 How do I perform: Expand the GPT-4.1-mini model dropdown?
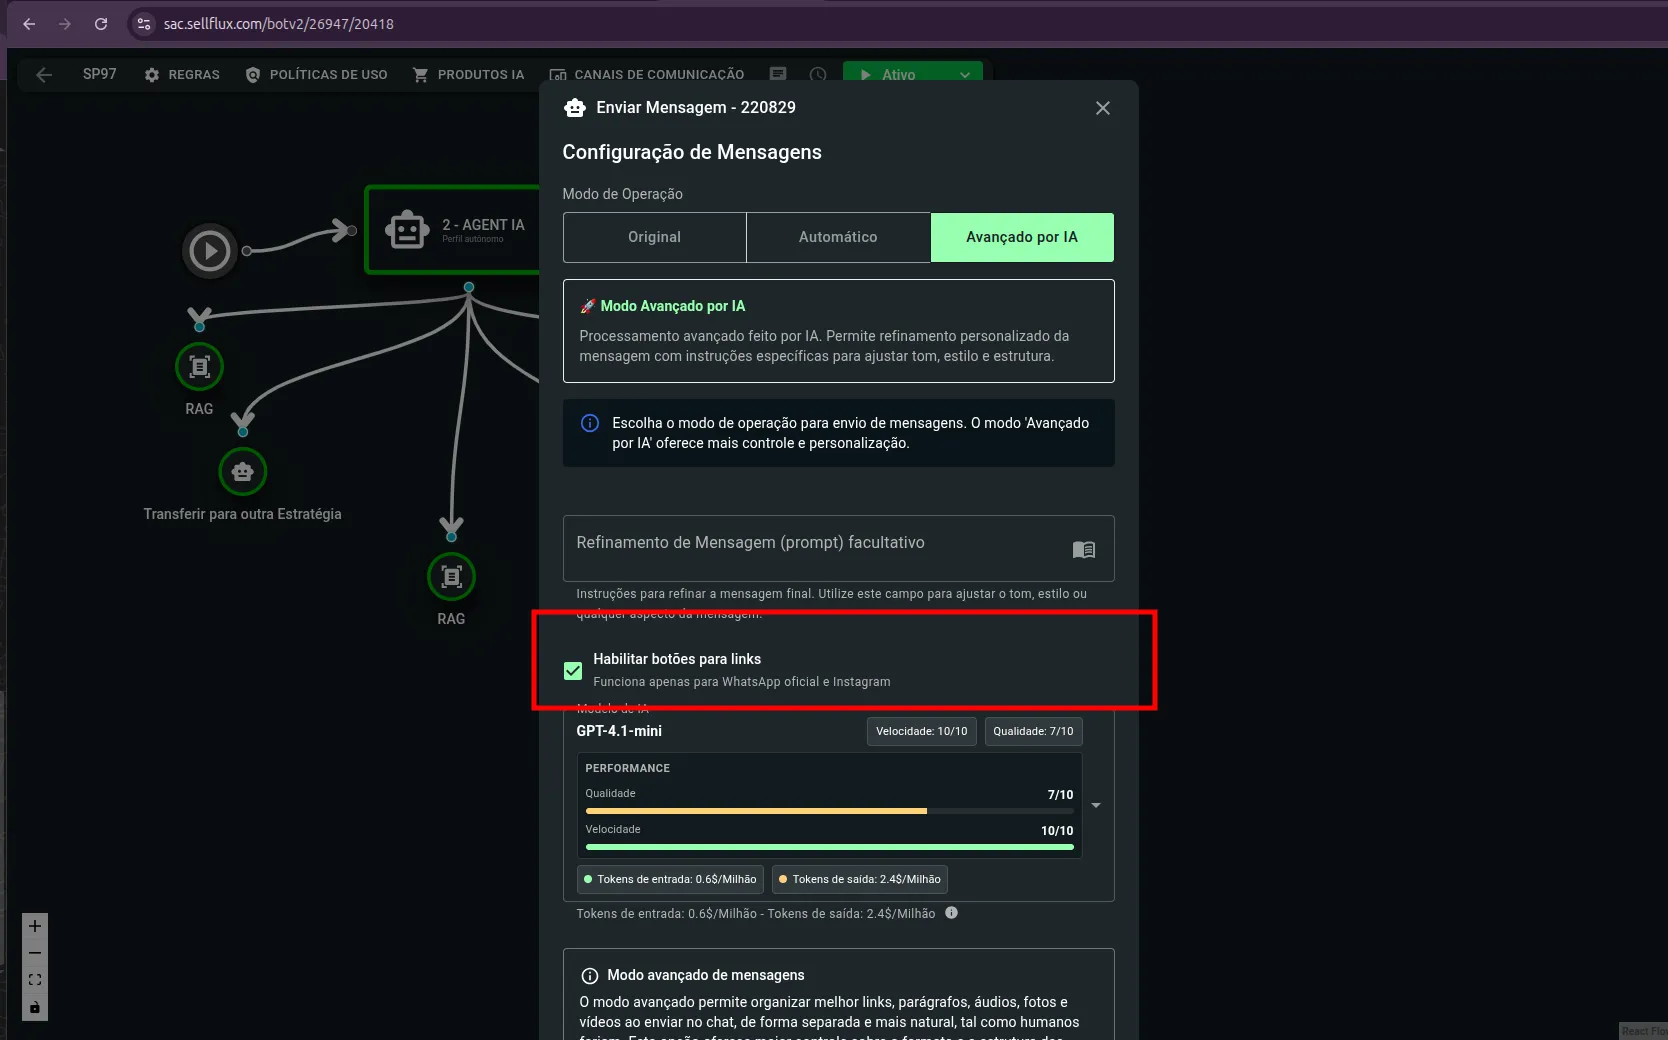(x=1096, y=805)
